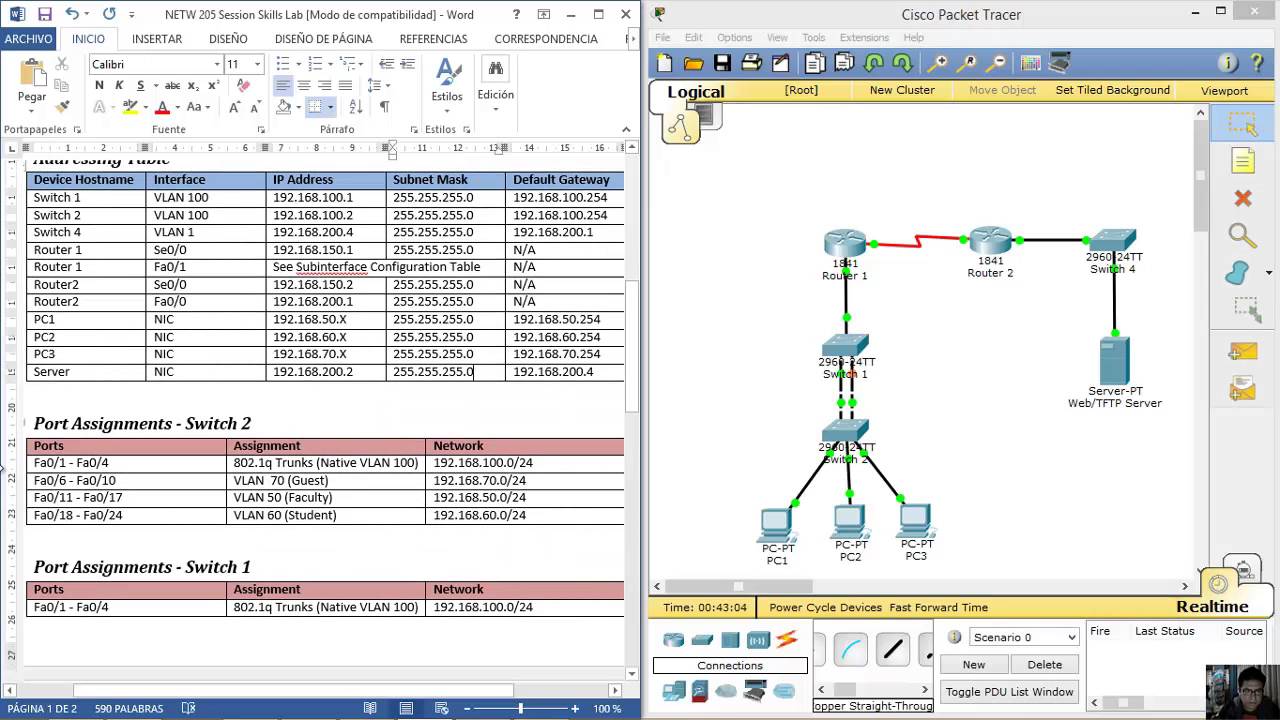The height and width of the screenshot is (720, 1280).
Task: Open the Edición editing menu
Action: 495,82
